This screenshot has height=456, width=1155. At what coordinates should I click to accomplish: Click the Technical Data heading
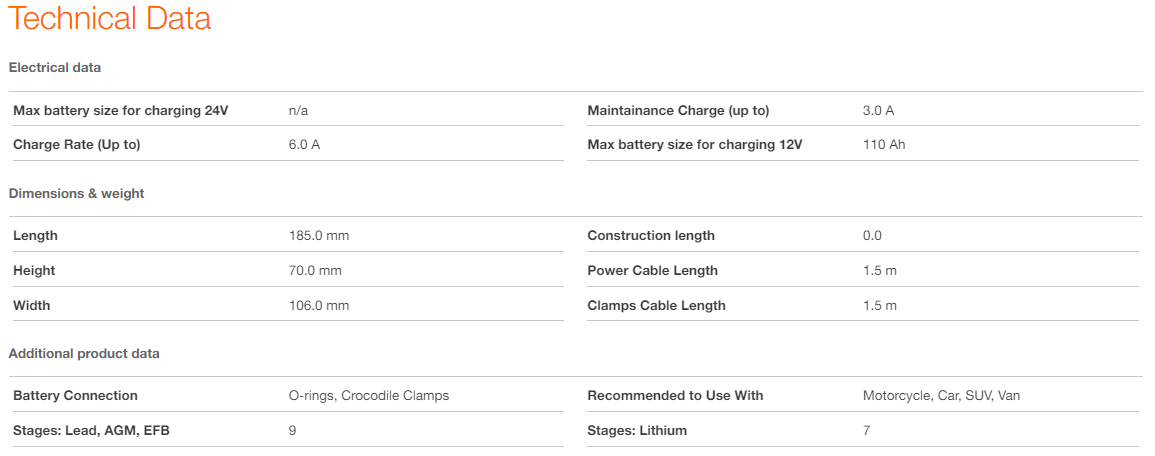coord(110,19)
